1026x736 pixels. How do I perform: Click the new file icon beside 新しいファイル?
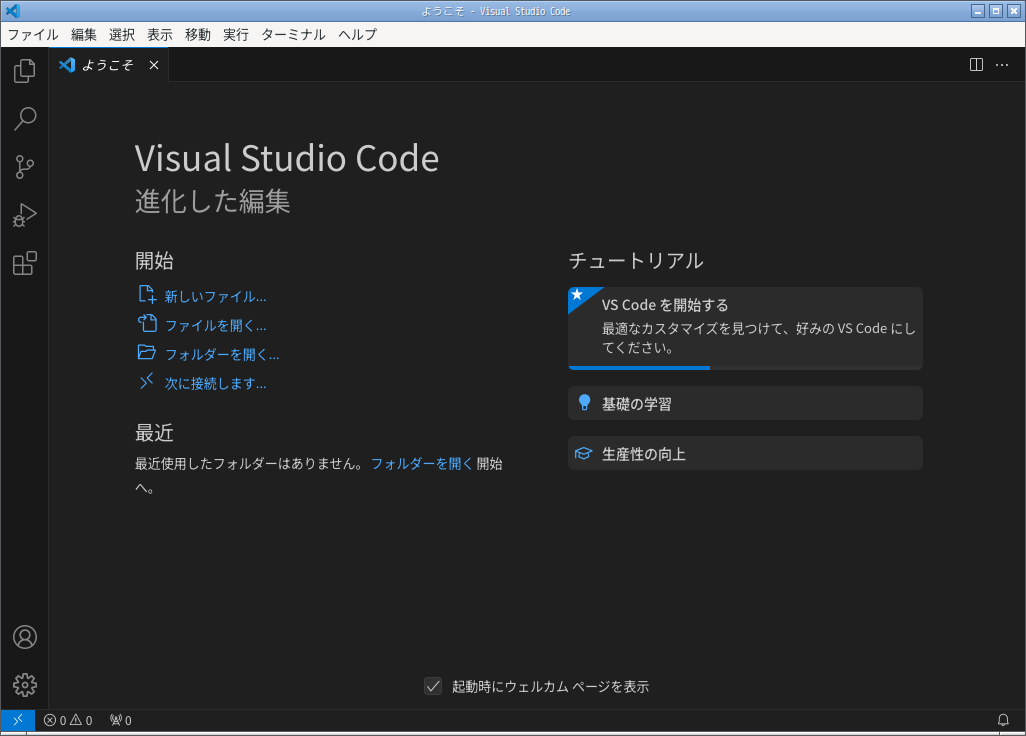tap(147, 294)
